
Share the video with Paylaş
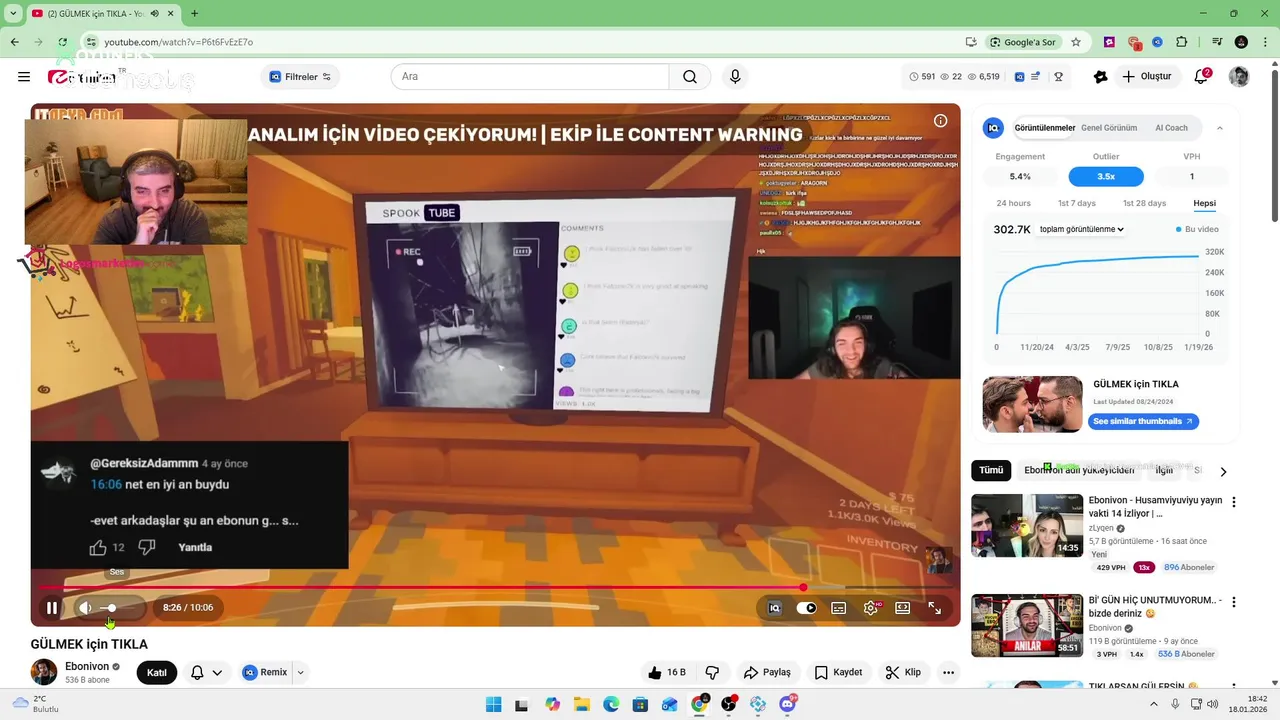[767, 673]
